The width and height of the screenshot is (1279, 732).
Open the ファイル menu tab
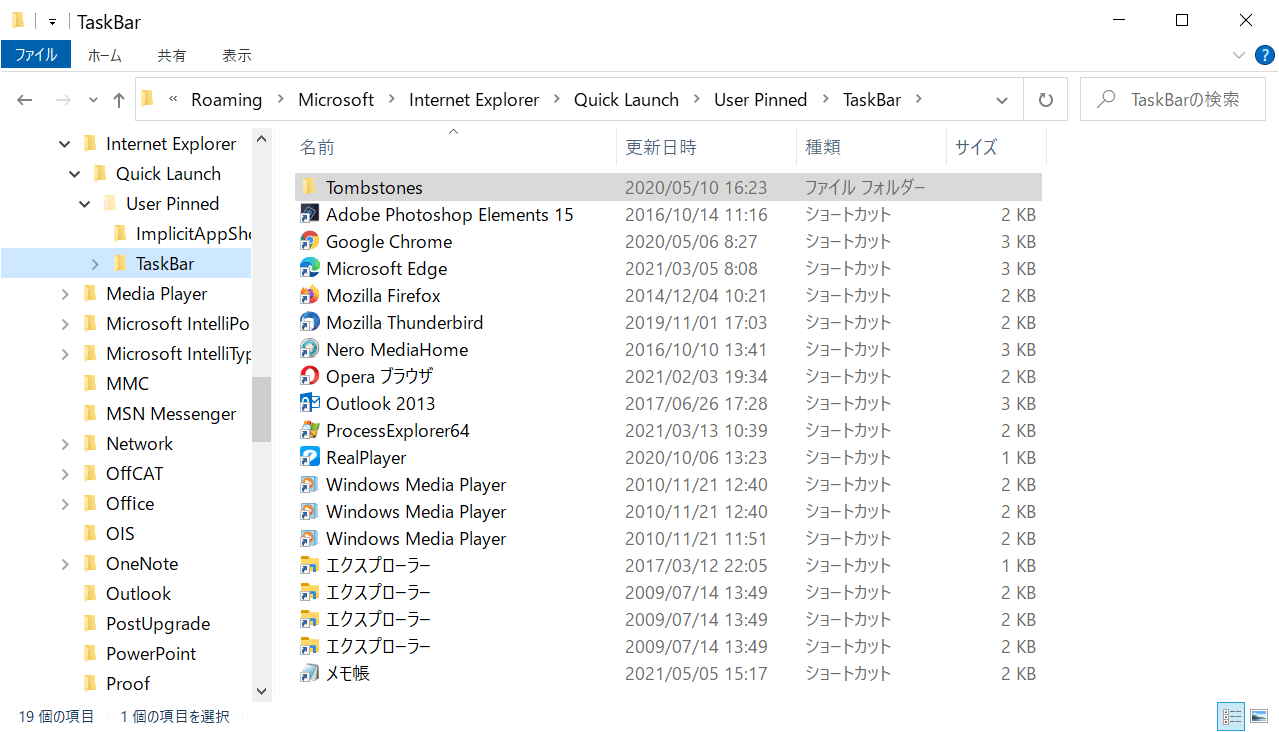(36, 55)
